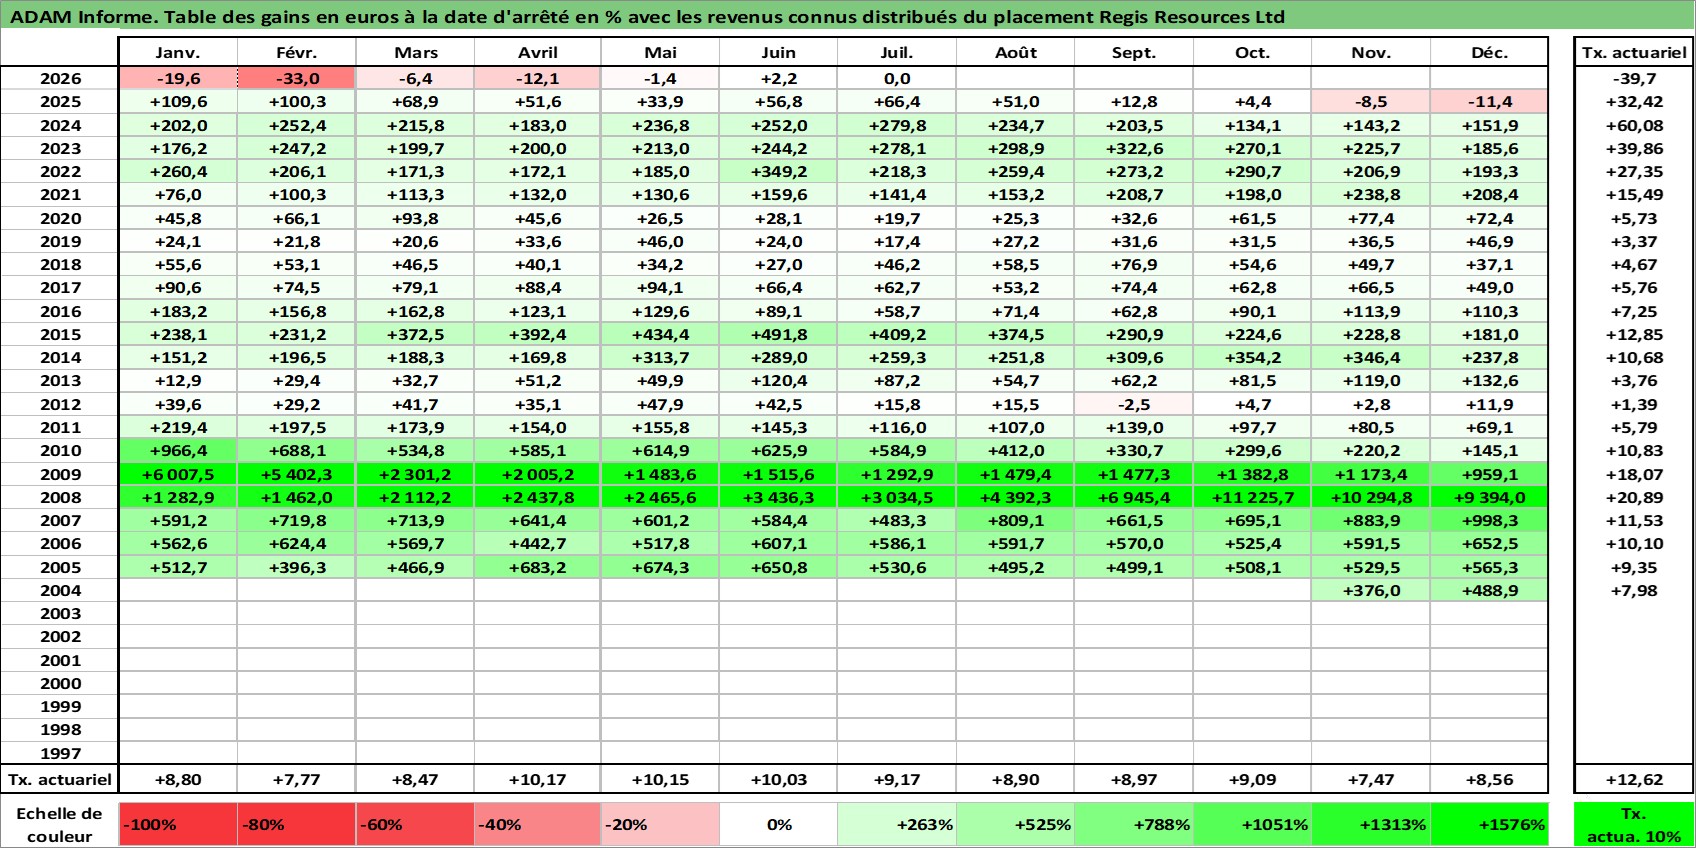Click the +8,80 actuarial rate under Janv.
The width and height of the screenshot is (1696, 848).
(178, 779)
